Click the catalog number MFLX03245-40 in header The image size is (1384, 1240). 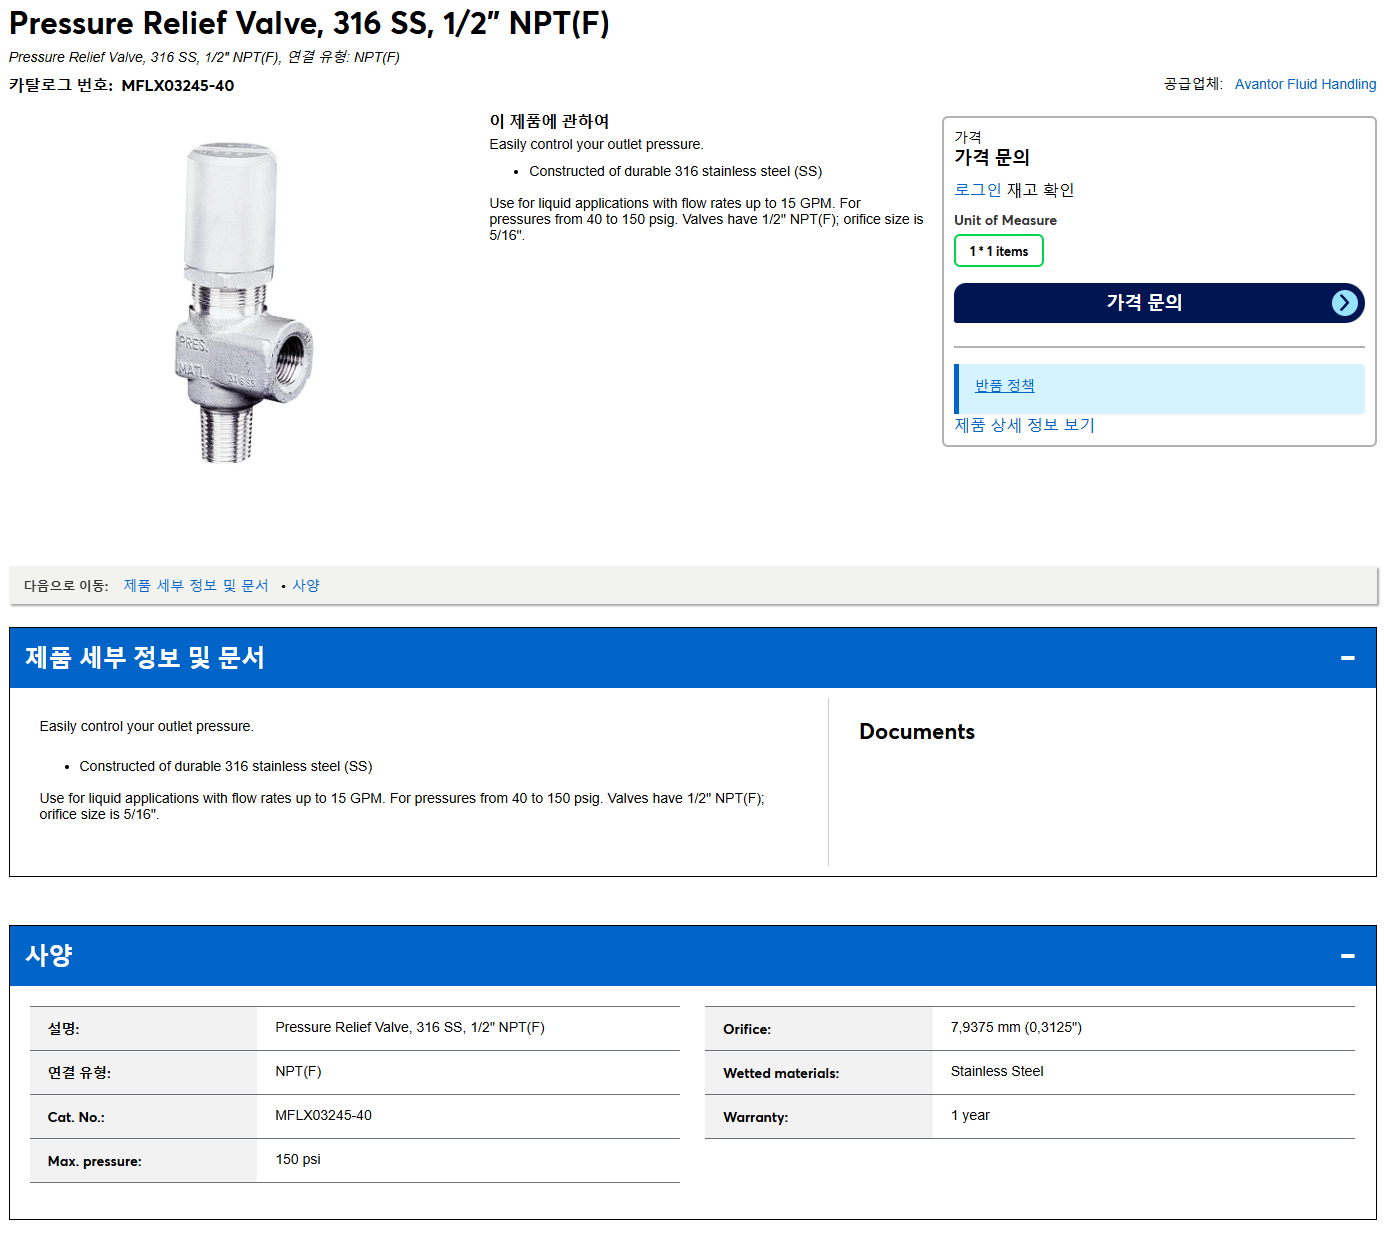(178, 86)
